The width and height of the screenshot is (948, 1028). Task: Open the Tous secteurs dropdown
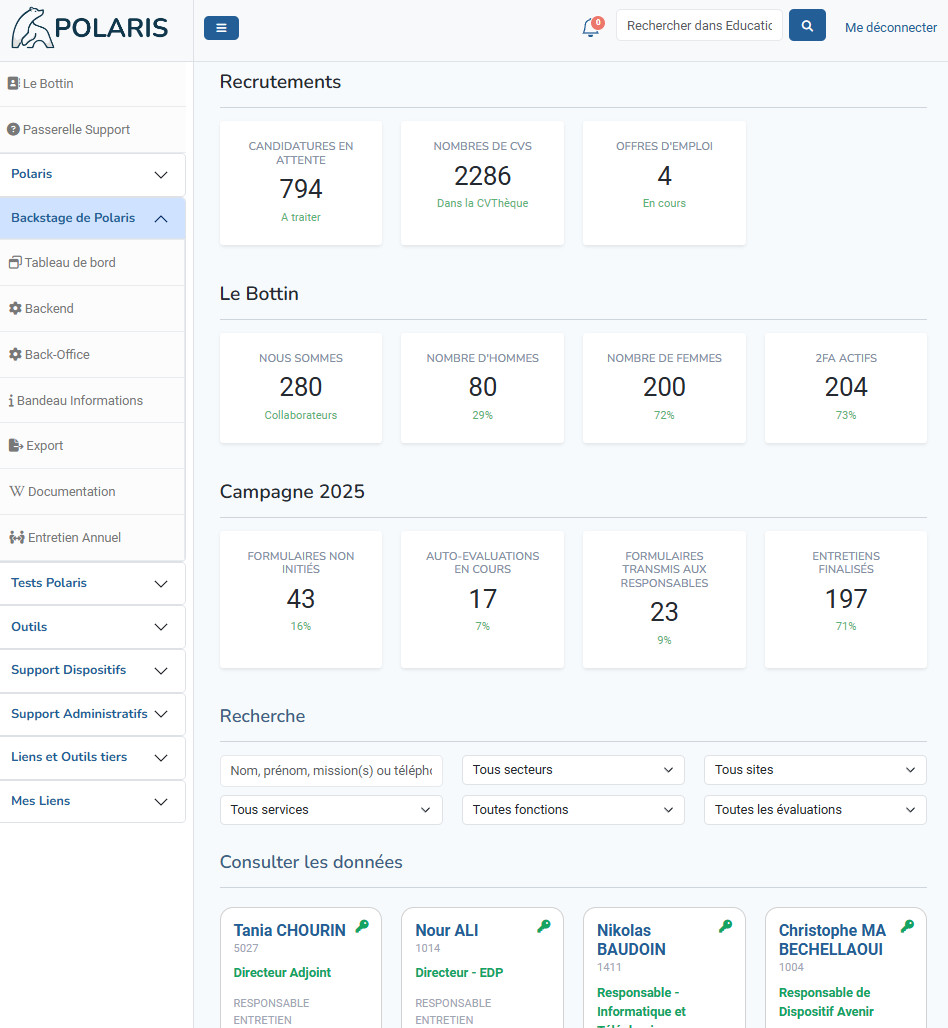pyautogui.click(x=573, y=770)
